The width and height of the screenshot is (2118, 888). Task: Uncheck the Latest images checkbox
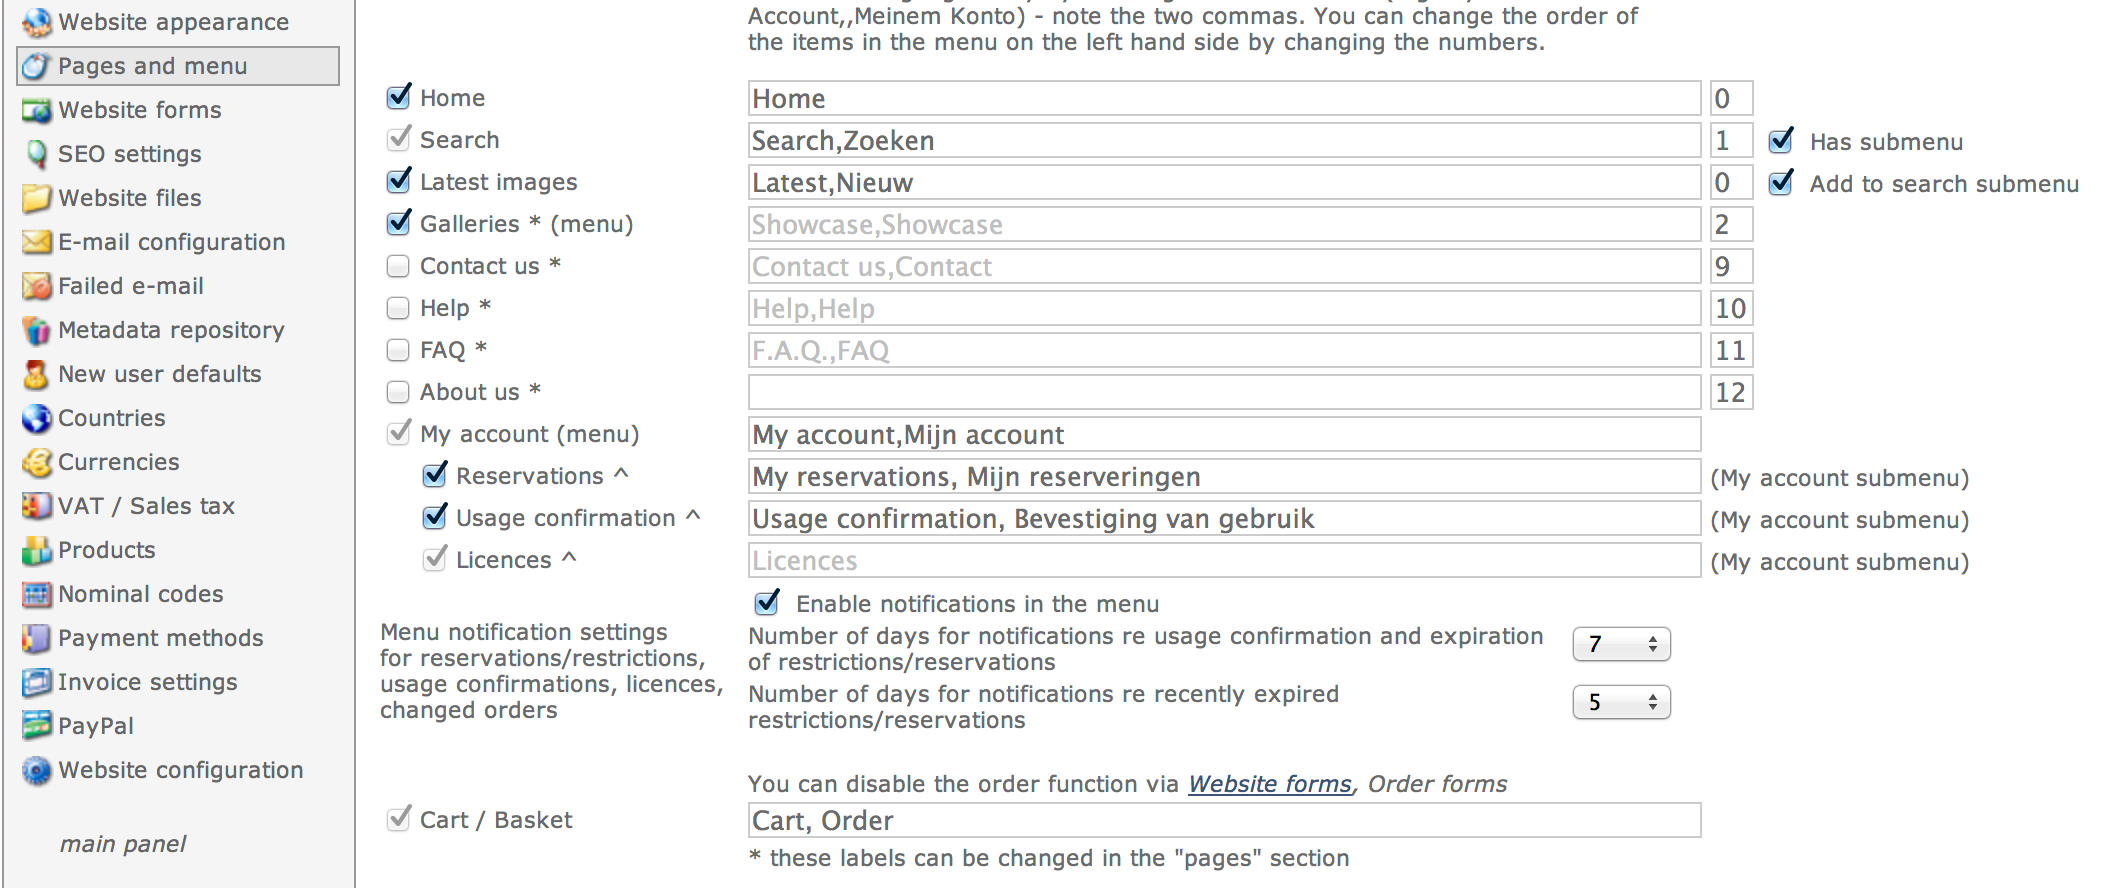pyautogui.click(x=398, y=181)
